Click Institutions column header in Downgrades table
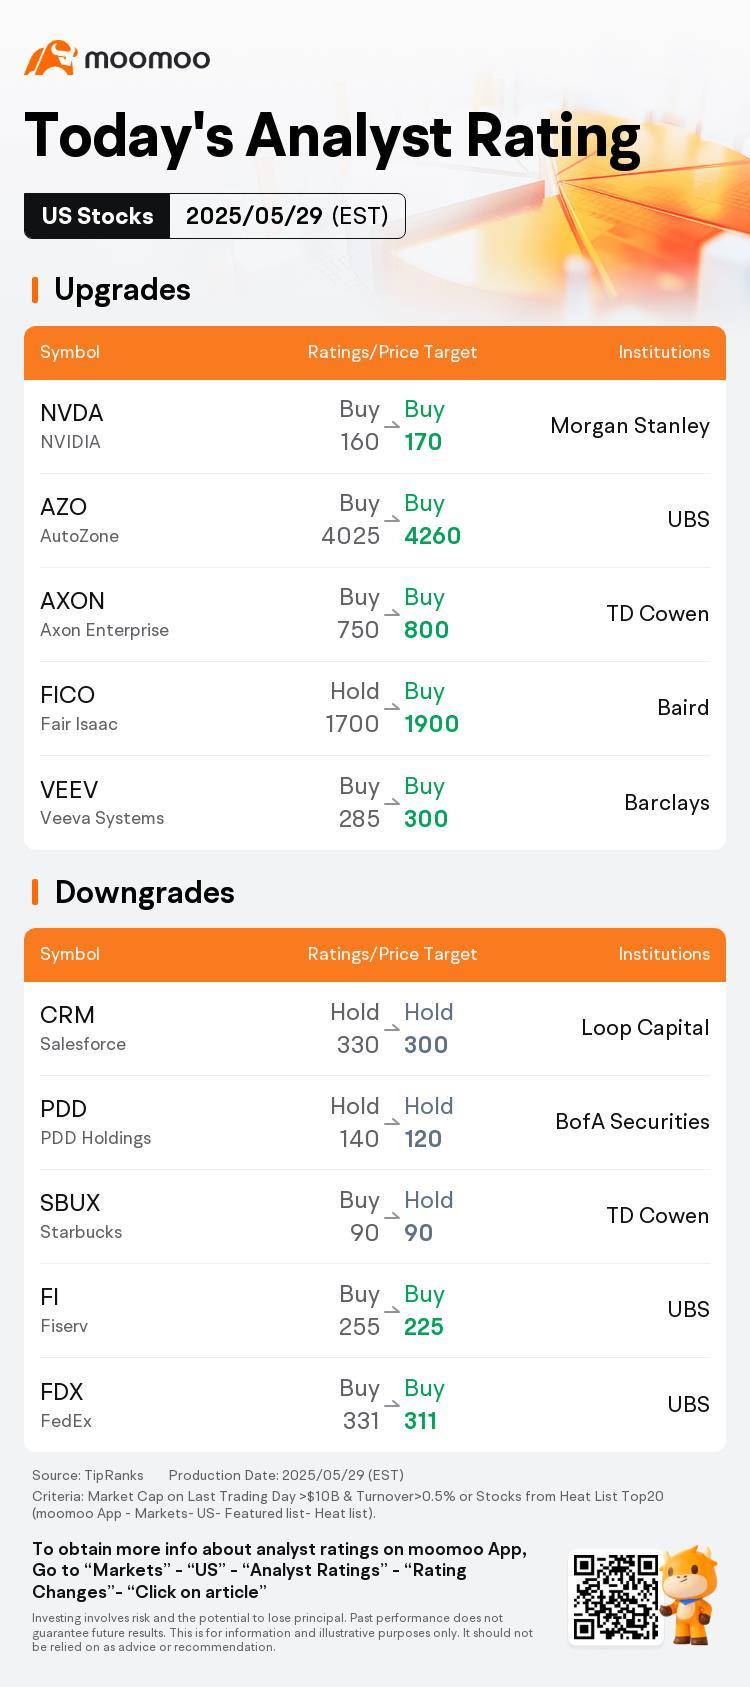 [x=664, y=954]
